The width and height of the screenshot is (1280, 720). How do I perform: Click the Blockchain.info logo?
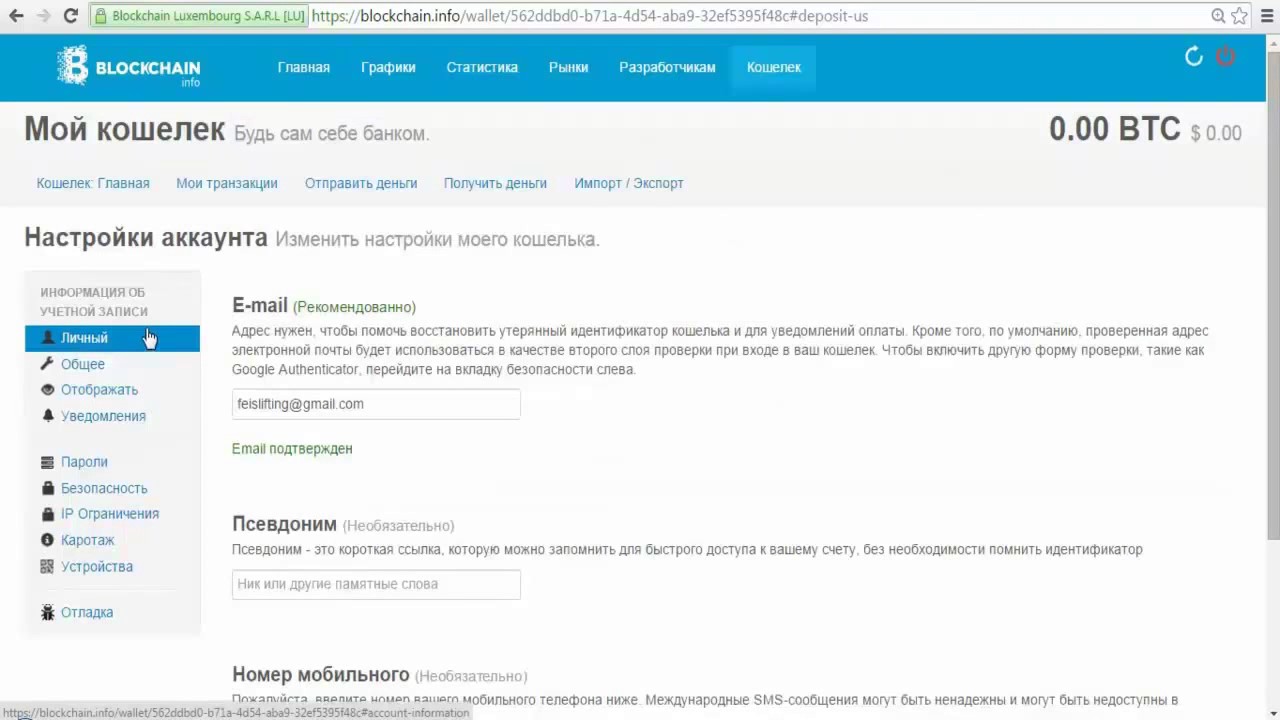pos(128,67)
